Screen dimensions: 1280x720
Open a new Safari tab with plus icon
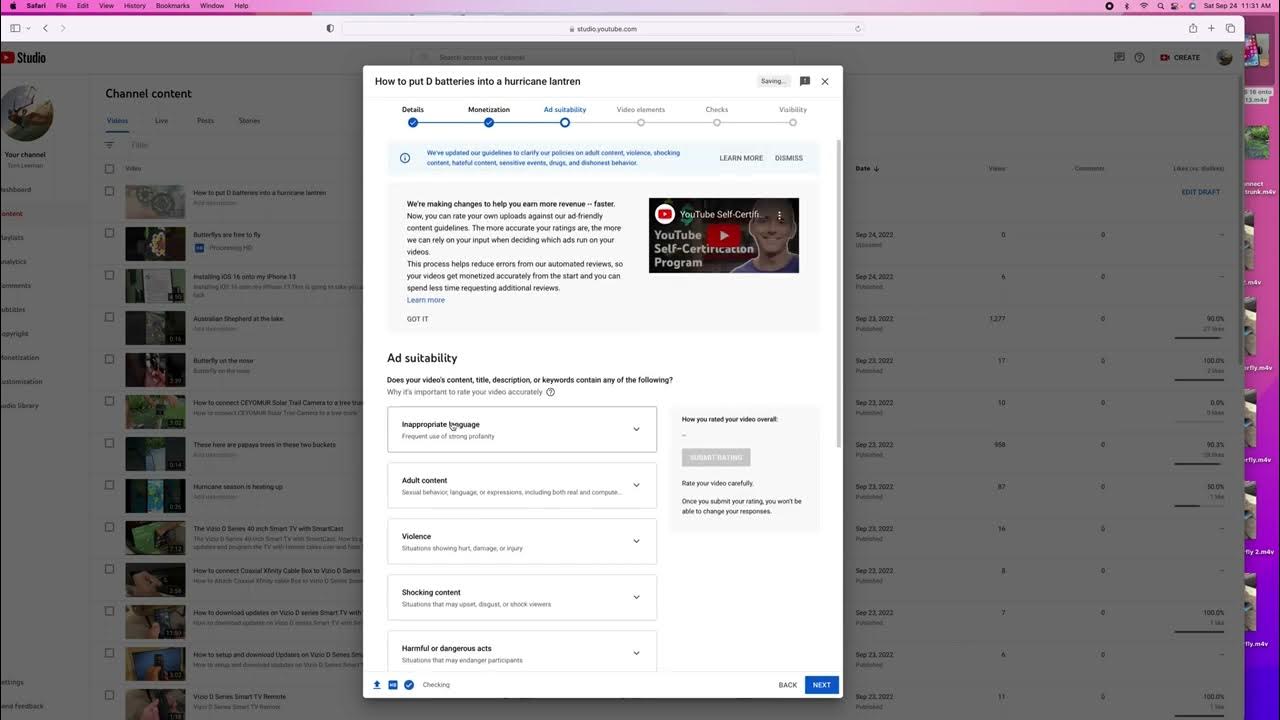pos(1212,28)
